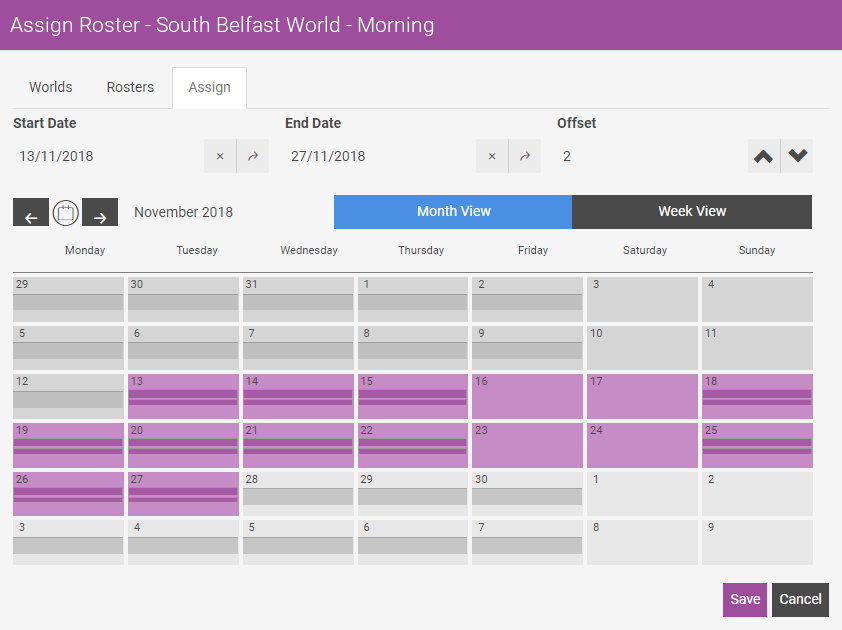Pick November 12 calendar day

[x=68, y=396]
